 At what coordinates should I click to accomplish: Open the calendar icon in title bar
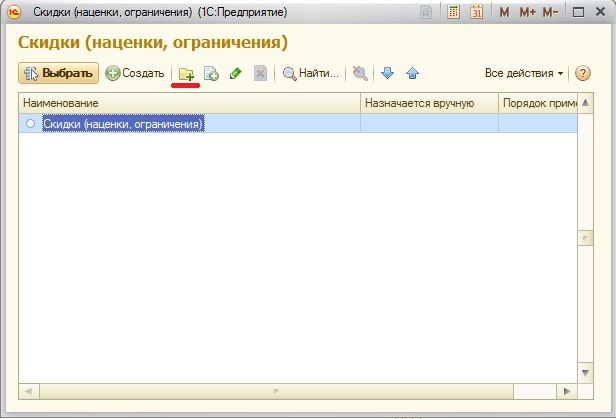coord(476,13)
